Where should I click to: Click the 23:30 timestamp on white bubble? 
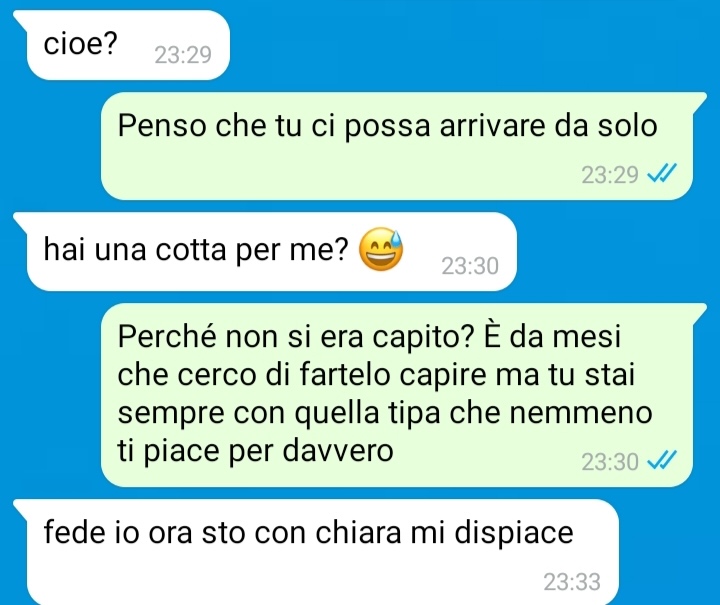coord(470,266)
